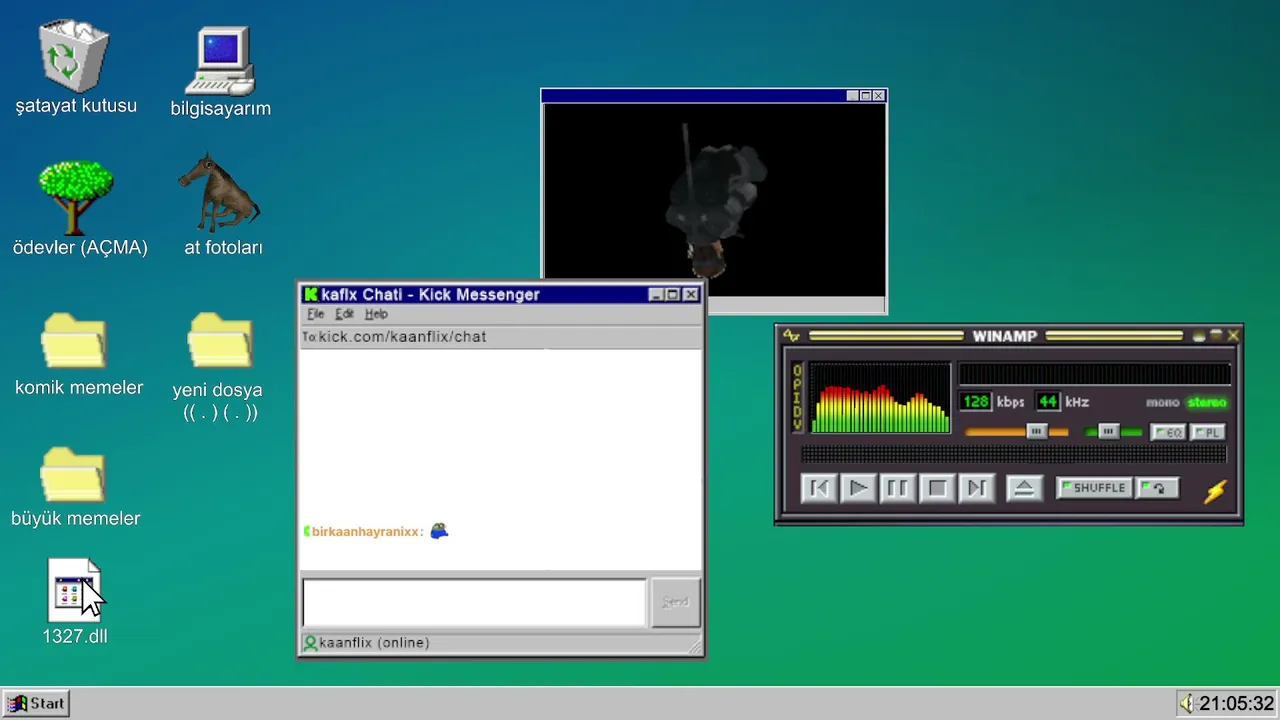
Task: Click Winamp eject button
Action: (x=1023, y=488)
